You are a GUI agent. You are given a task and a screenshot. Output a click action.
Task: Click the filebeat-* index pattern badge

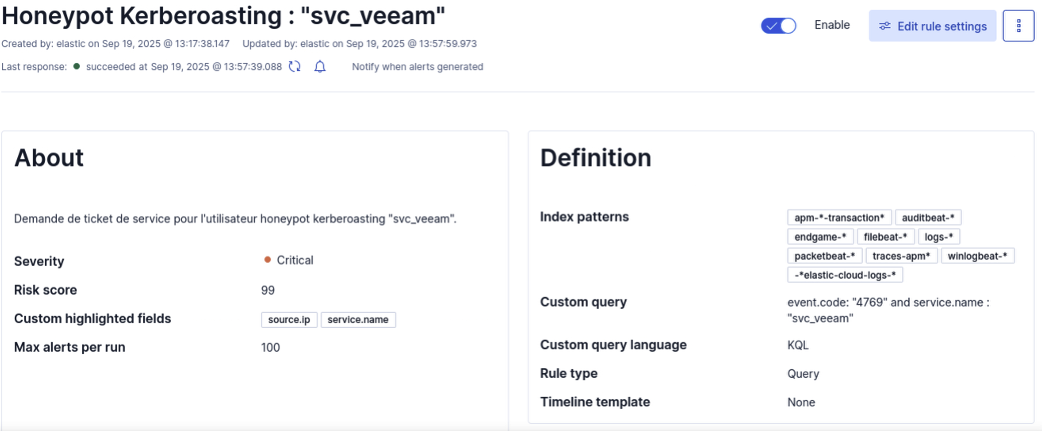tap(886, 237)
